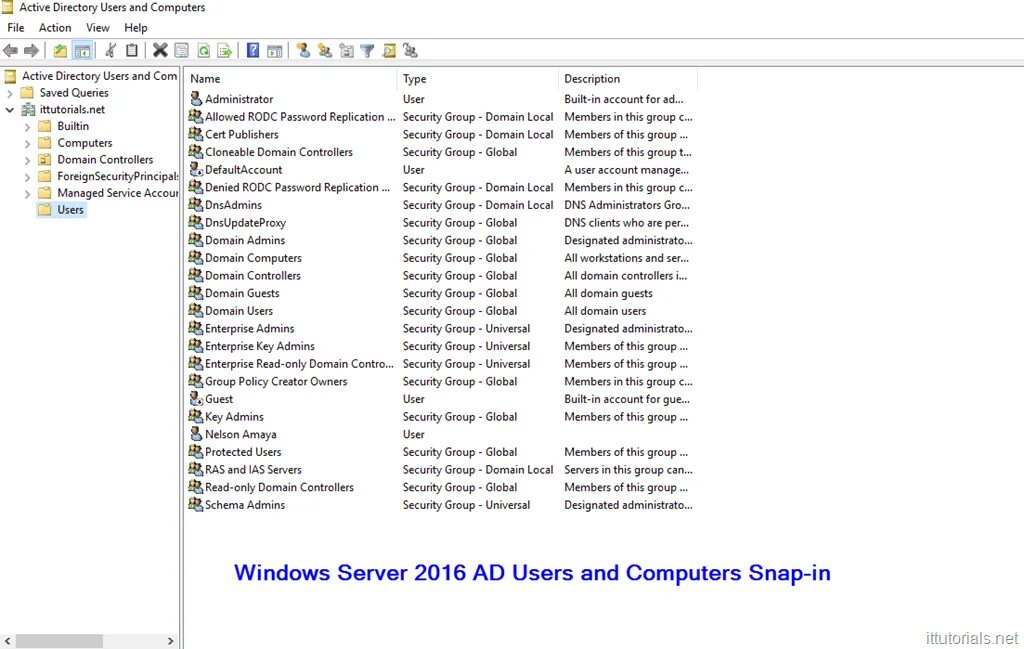Viewport: 1024px width, 649px height.
Task: Select Domain Users group
Action: pyautogui.click(x=238, y=310)
